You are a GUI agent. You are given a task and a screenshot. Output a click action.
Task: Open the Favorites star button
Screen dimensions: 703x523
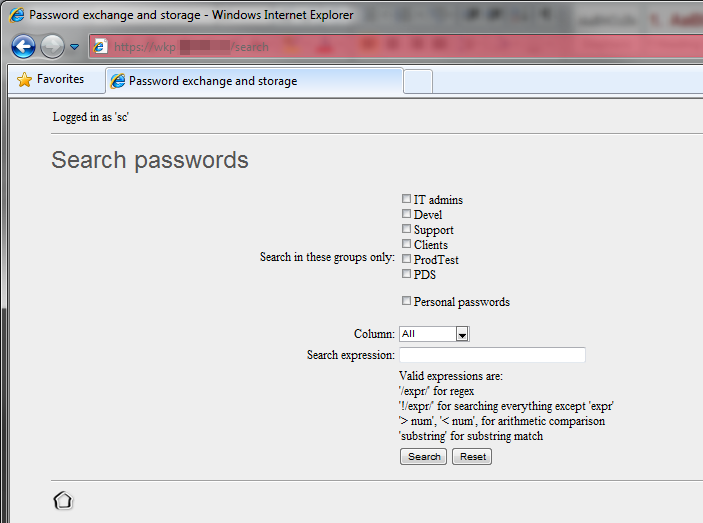50,79
